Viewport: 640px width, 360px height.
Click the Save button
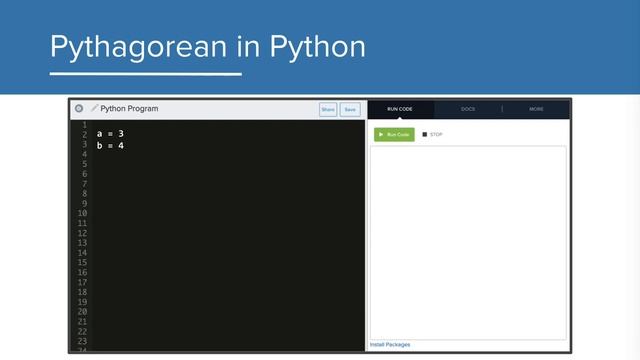pos(350,109)
